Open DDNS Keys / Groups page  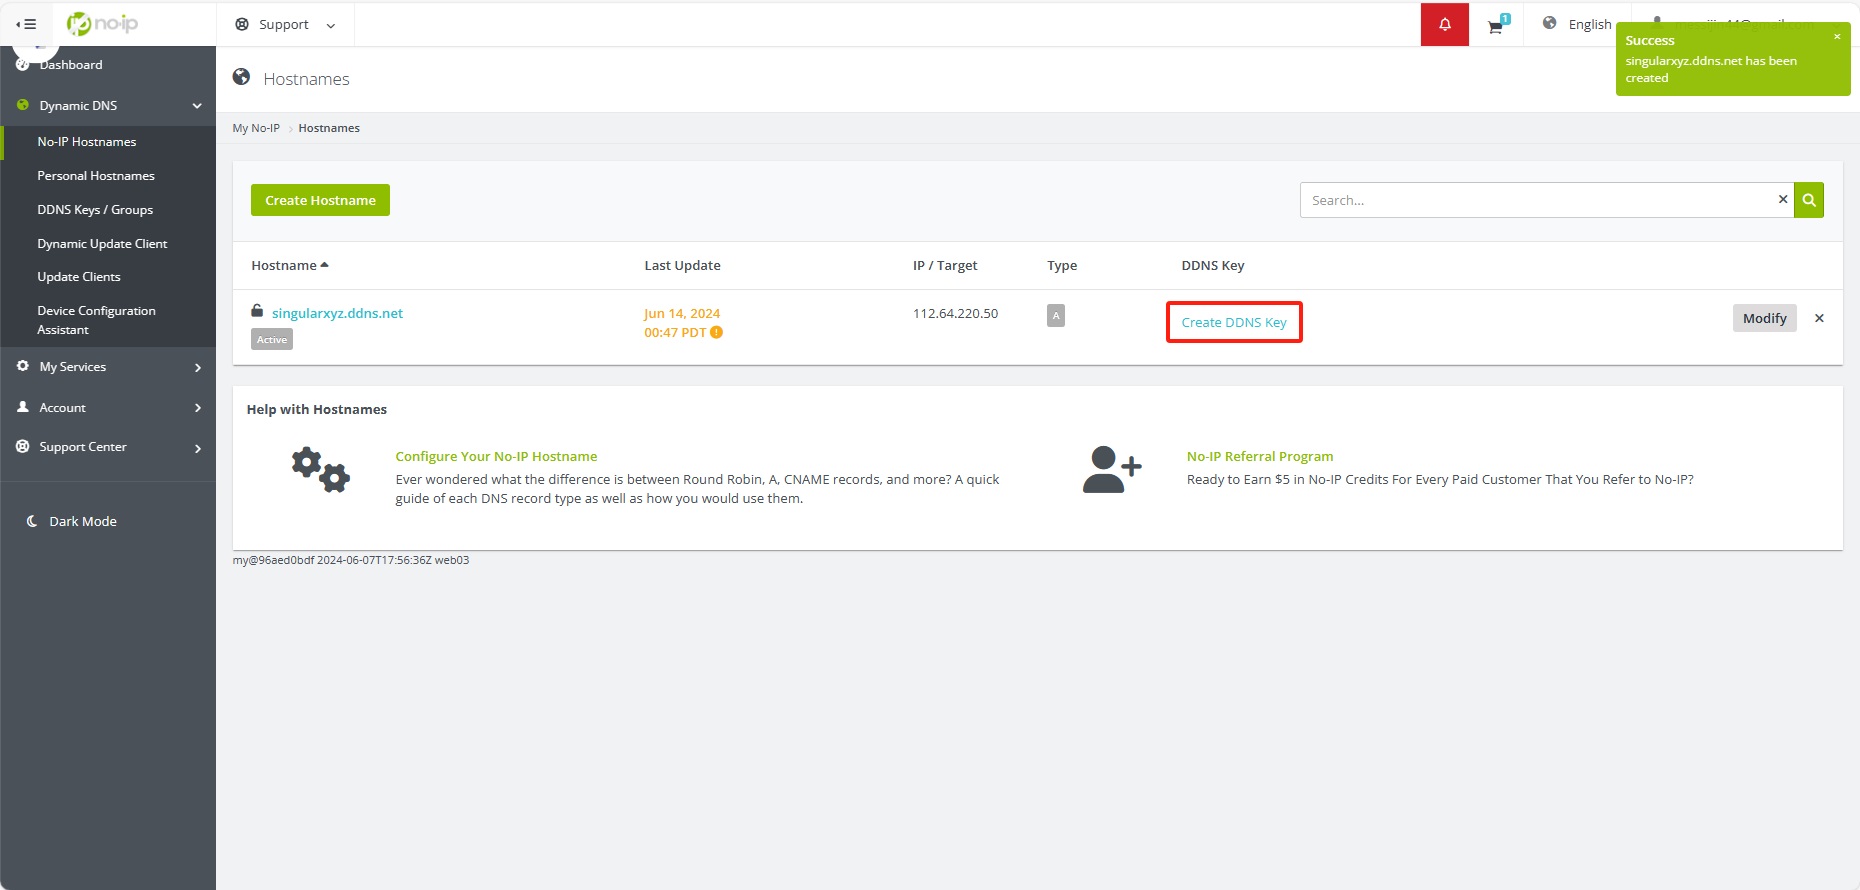95,210
